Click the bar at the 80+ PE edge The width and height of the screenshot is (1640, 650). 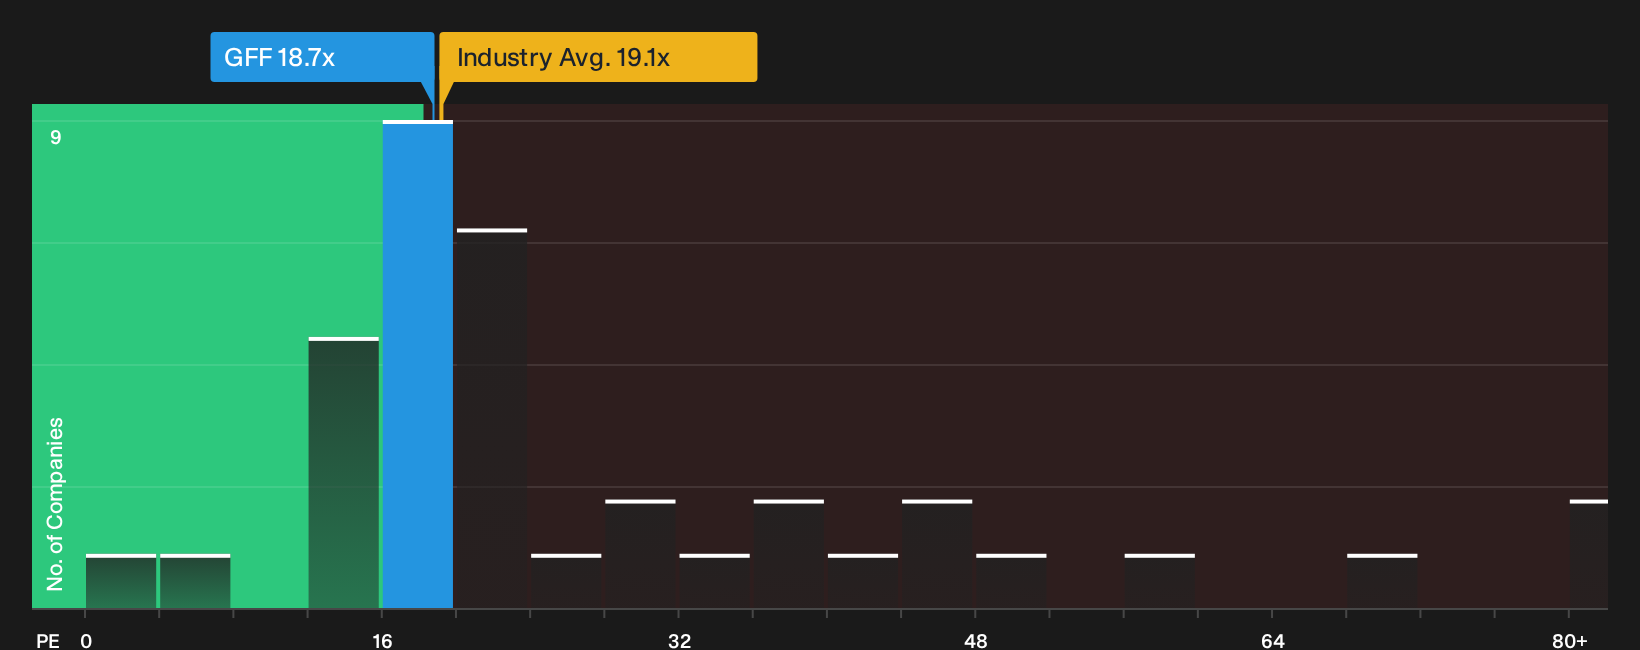tap(1589, 554)
